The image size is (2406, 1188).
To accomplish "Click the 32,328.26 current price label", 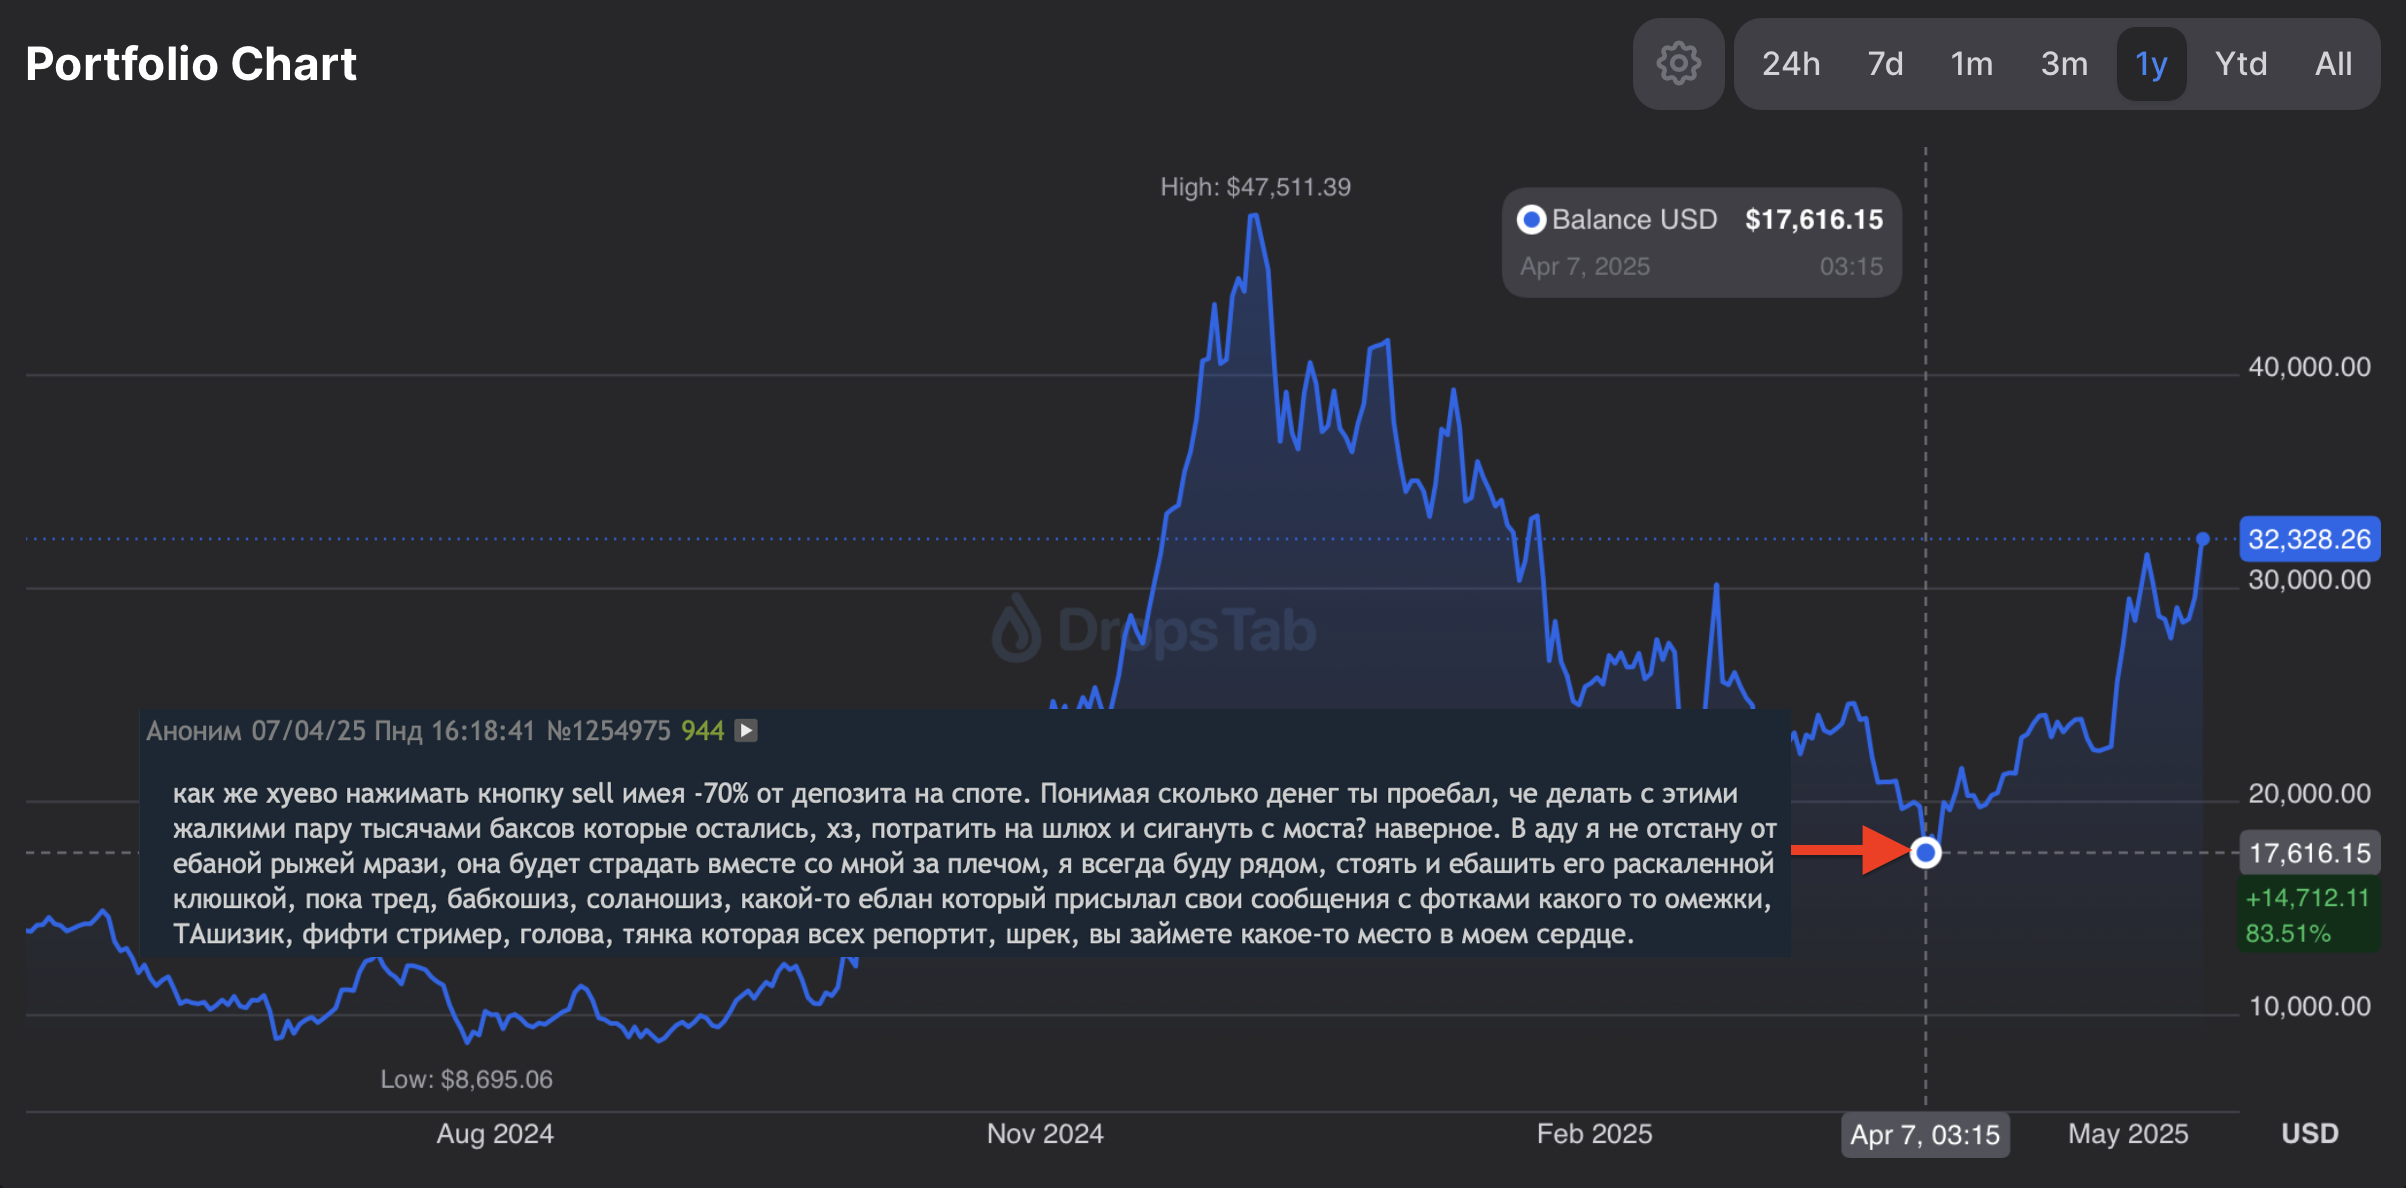I will click(2309, 540).
